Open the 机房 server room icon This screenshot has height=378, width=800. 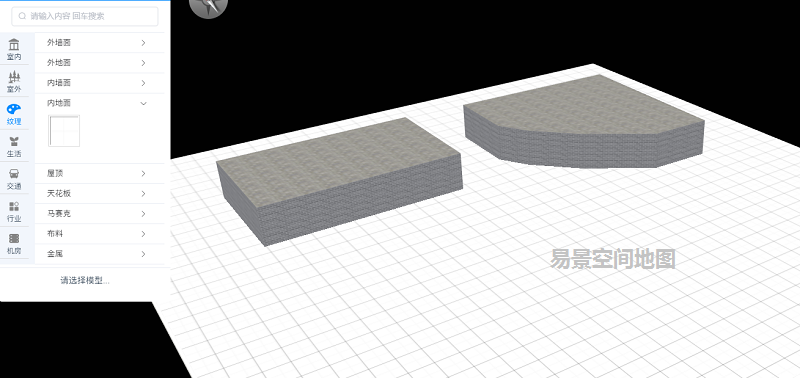click(x=14, y=238)
